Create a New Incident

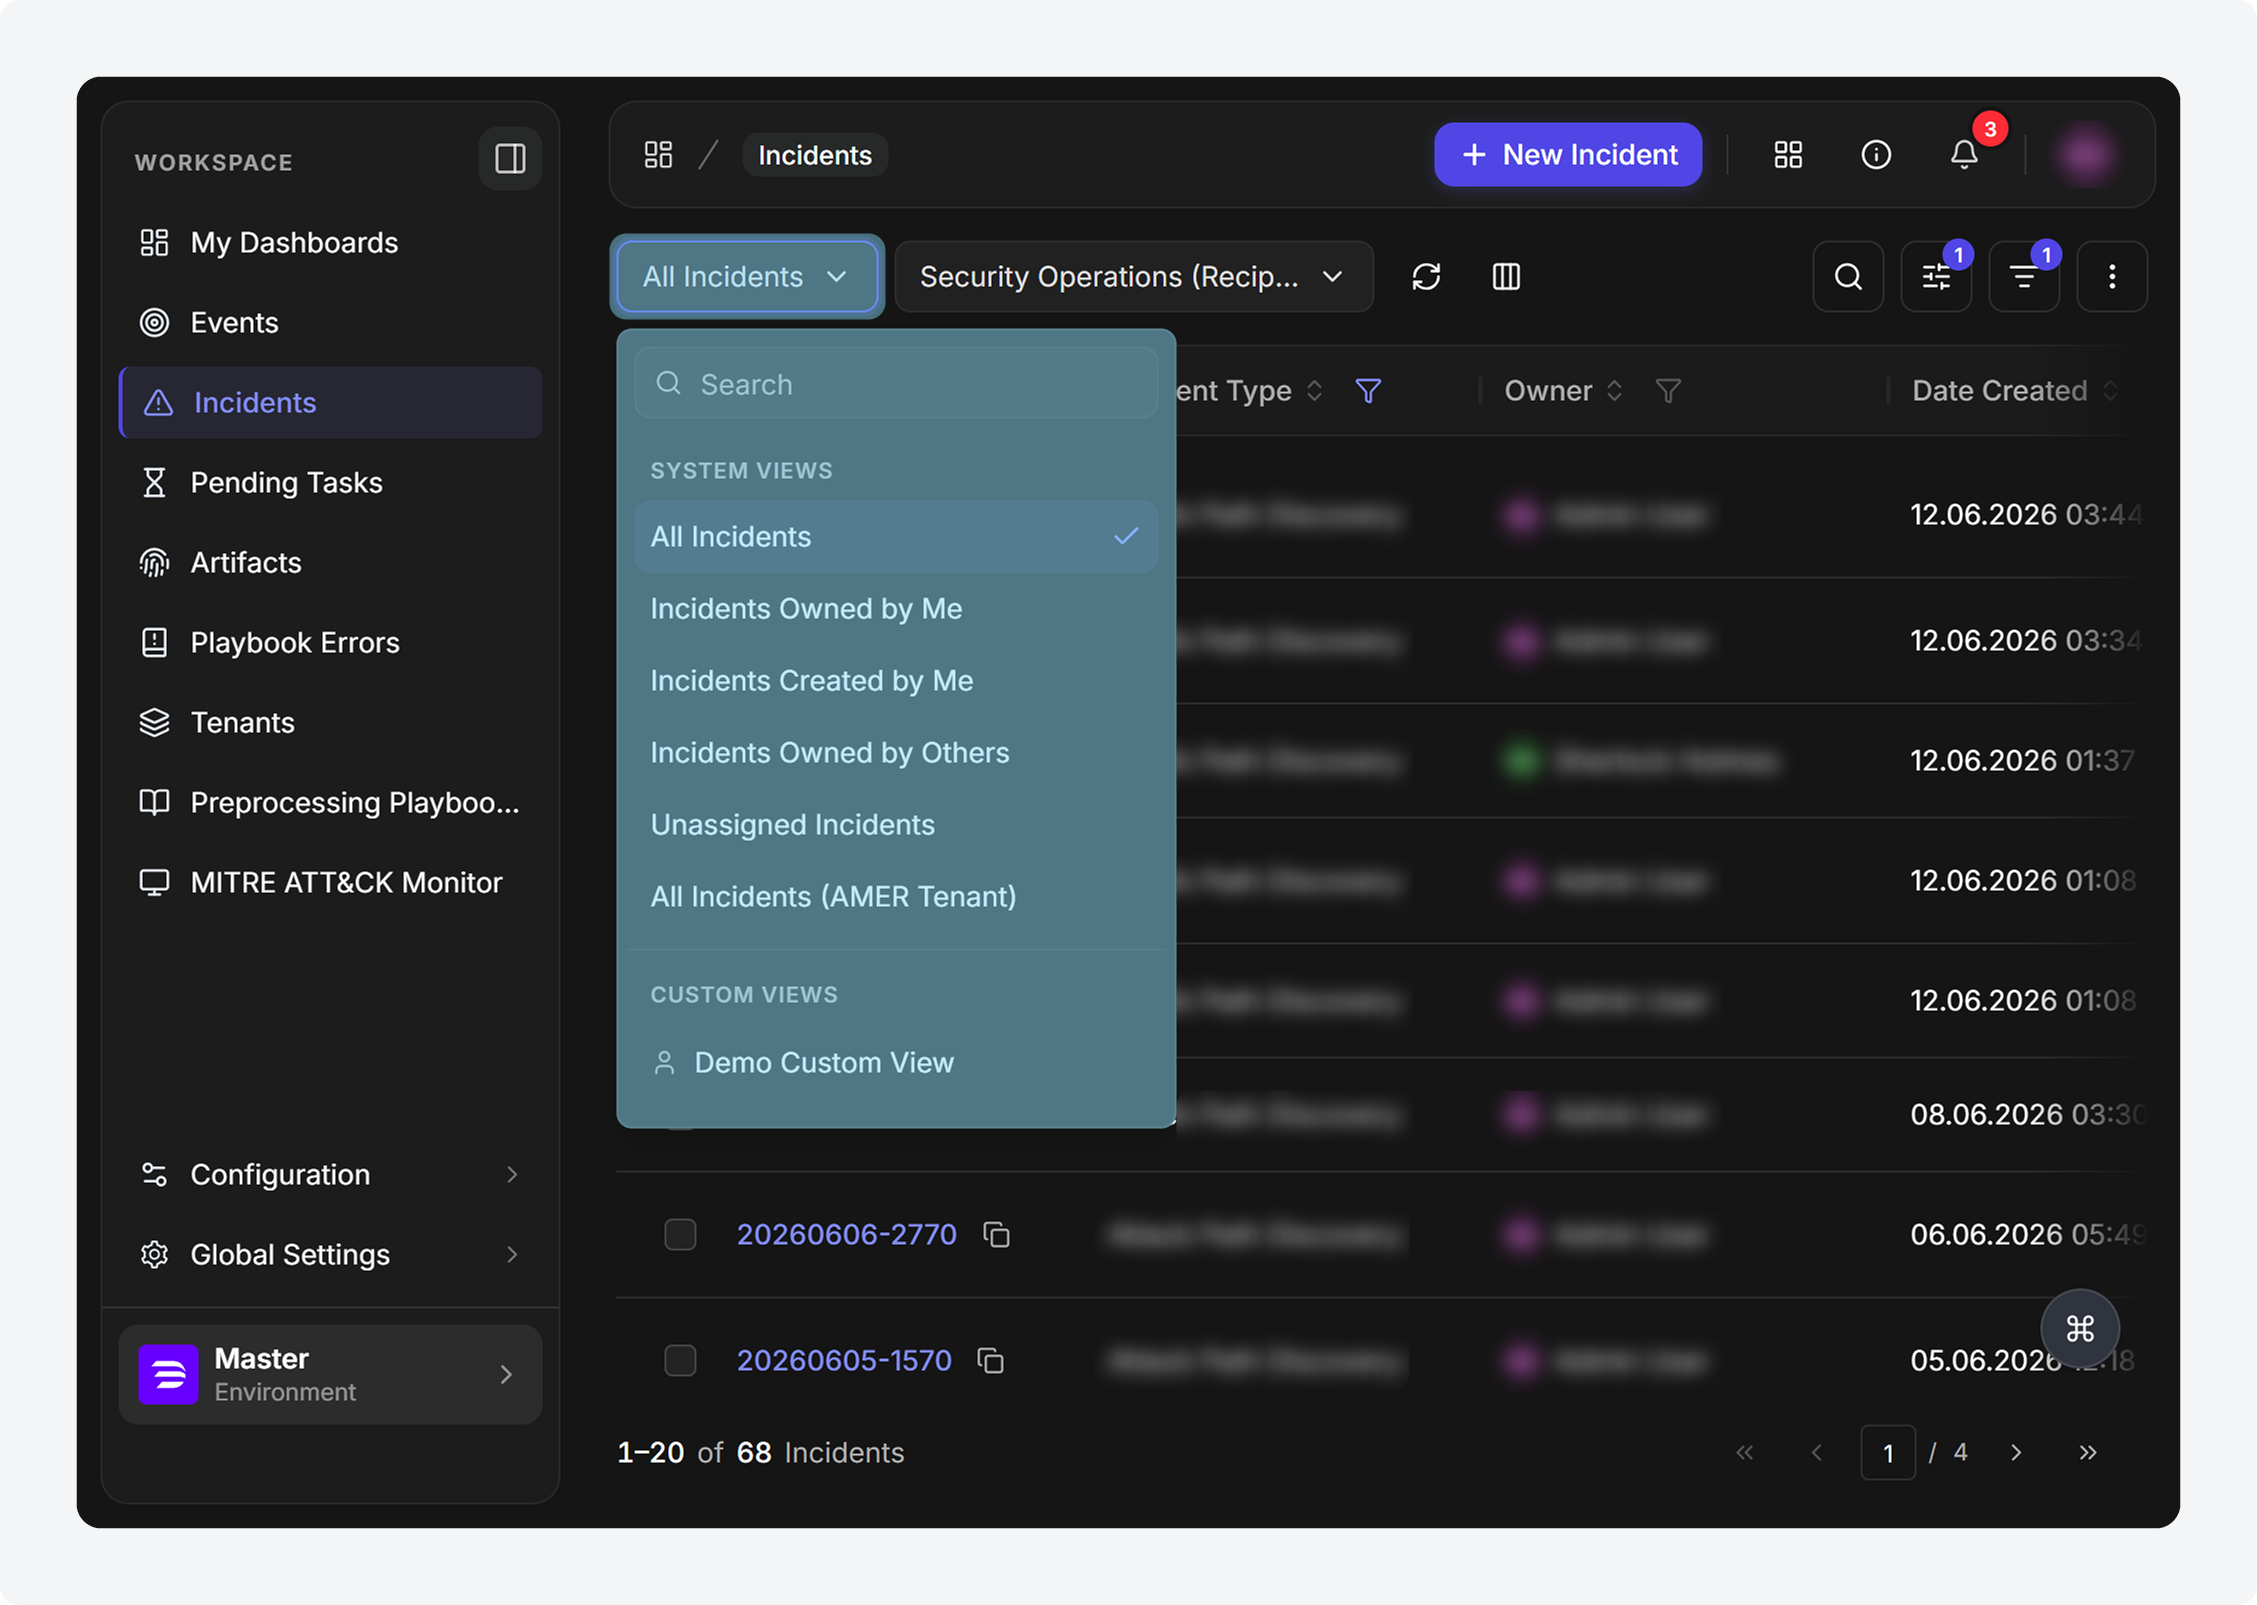1568,155
